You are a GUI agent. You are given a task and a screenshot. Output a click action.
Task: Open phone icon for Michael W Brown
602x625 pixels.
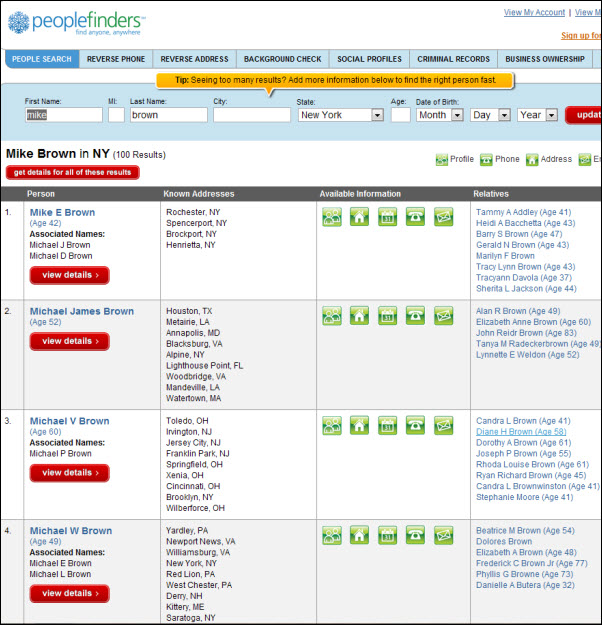click(415, 535)
